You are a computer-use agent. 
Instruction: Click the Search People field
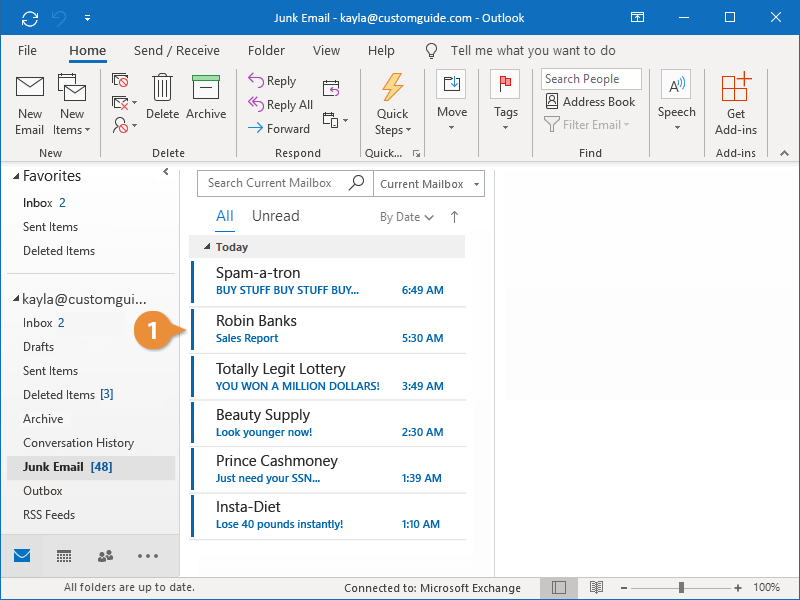tap(591, 79)
